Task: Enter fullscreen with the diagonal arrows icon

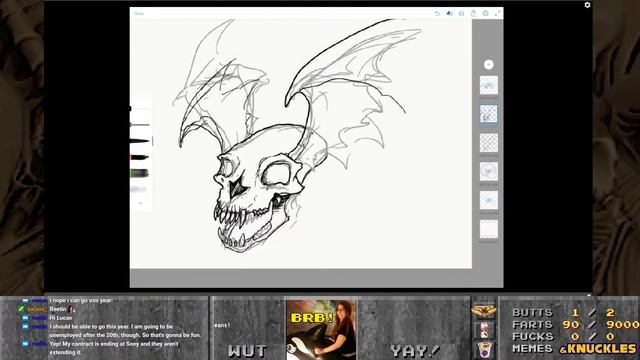Action: pos(498,13)
